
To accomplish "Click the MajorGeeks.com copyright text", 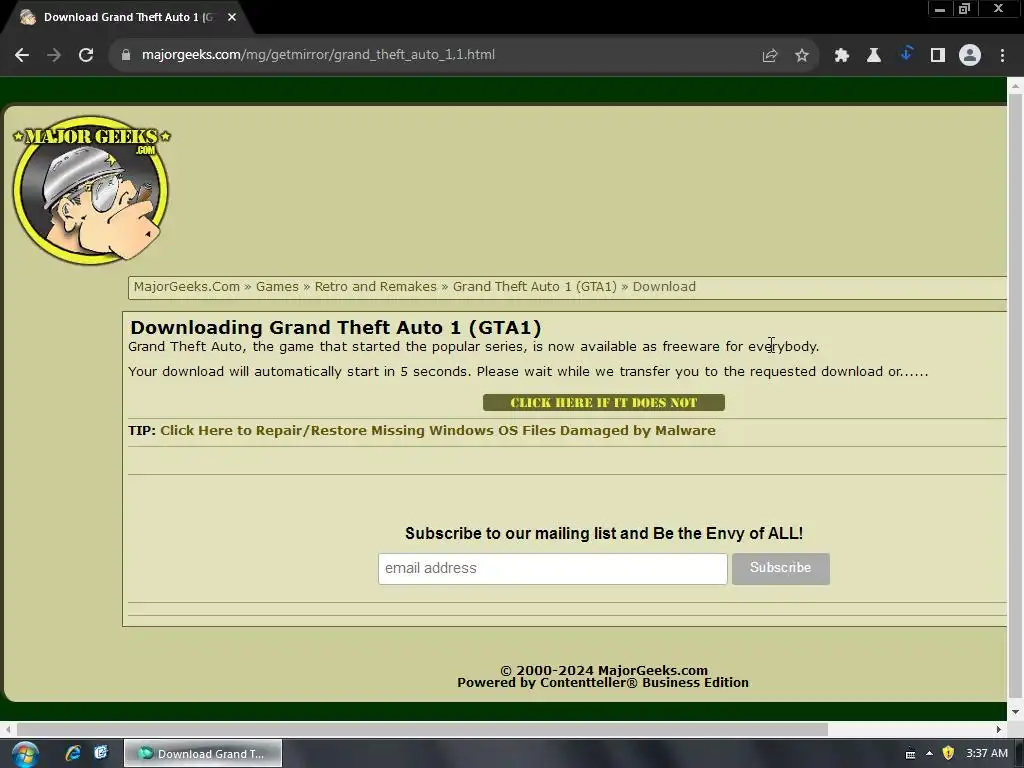I will pos(603,671).
